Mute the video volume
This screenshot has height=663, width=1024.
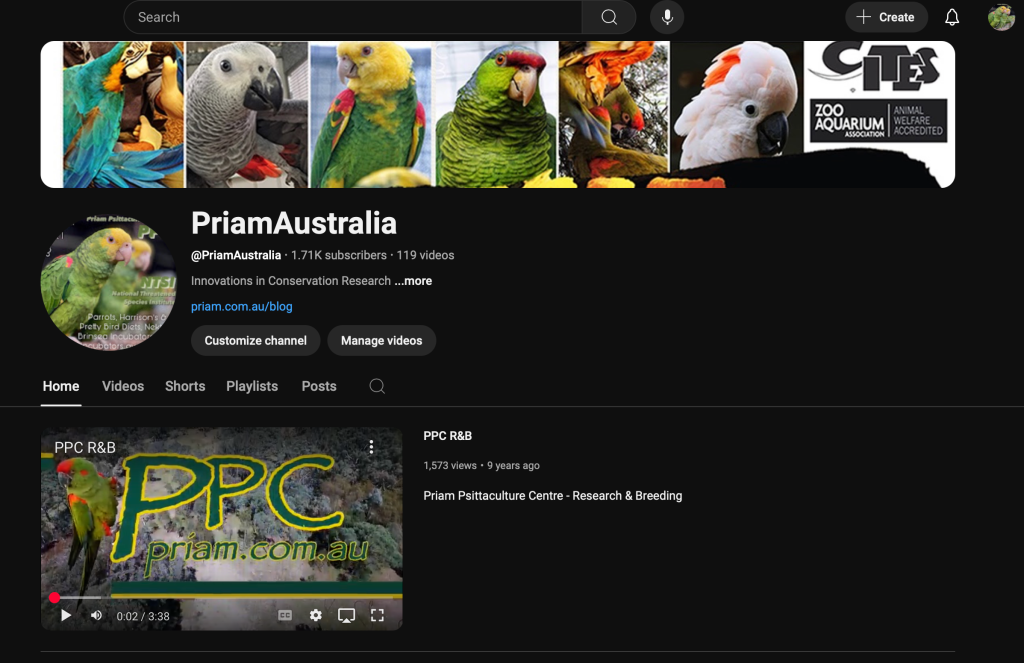point(96,616)
